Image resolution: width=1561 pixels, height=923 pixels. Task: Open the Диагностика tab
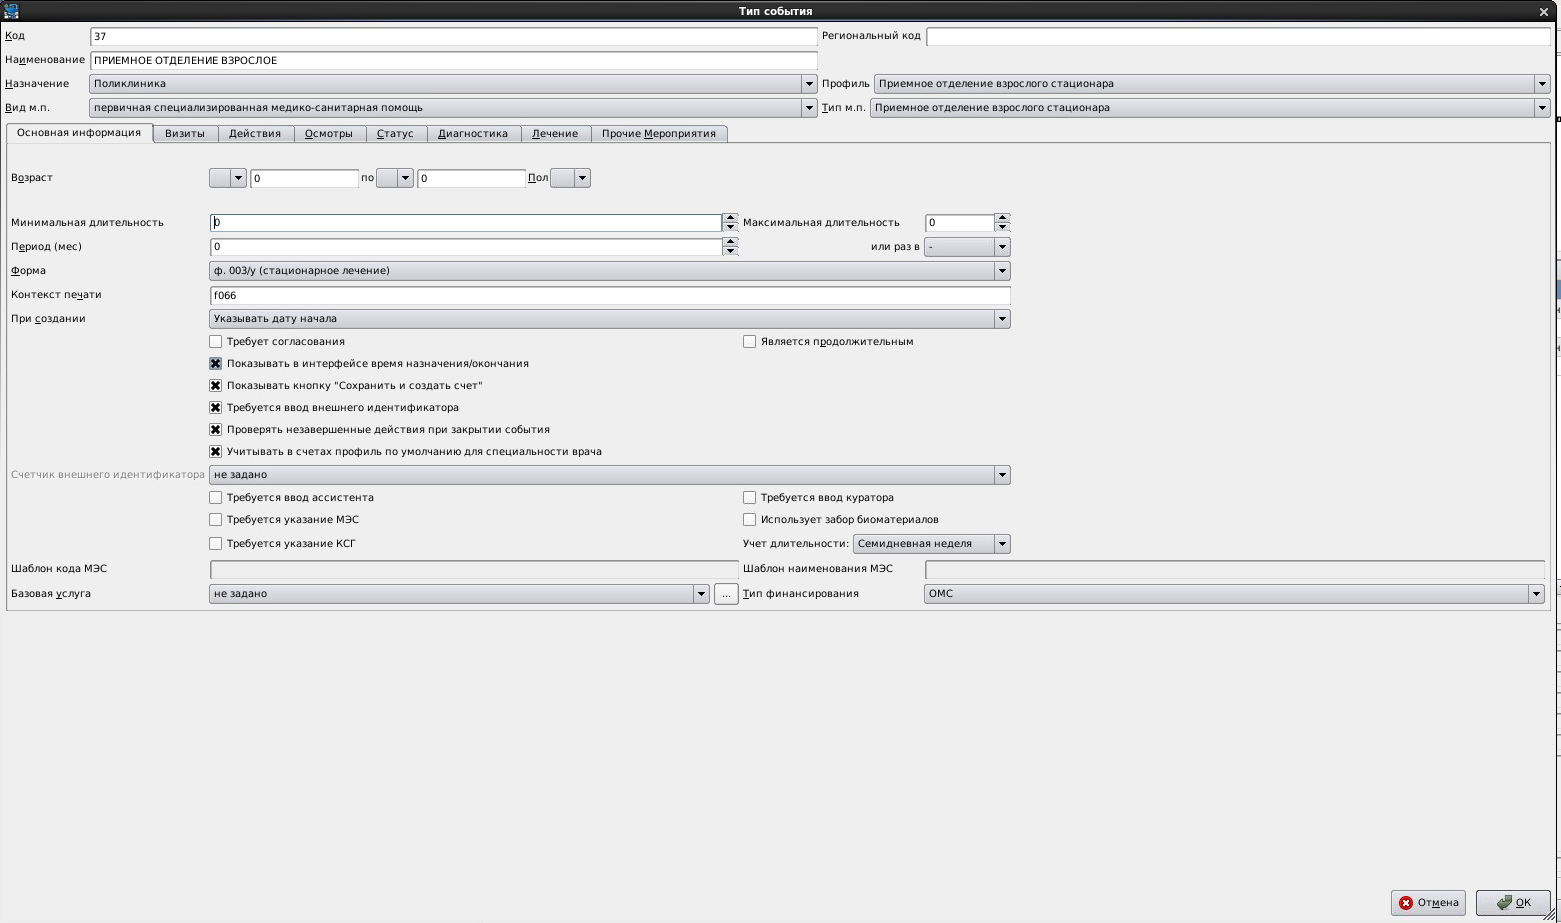coord(472,134)
